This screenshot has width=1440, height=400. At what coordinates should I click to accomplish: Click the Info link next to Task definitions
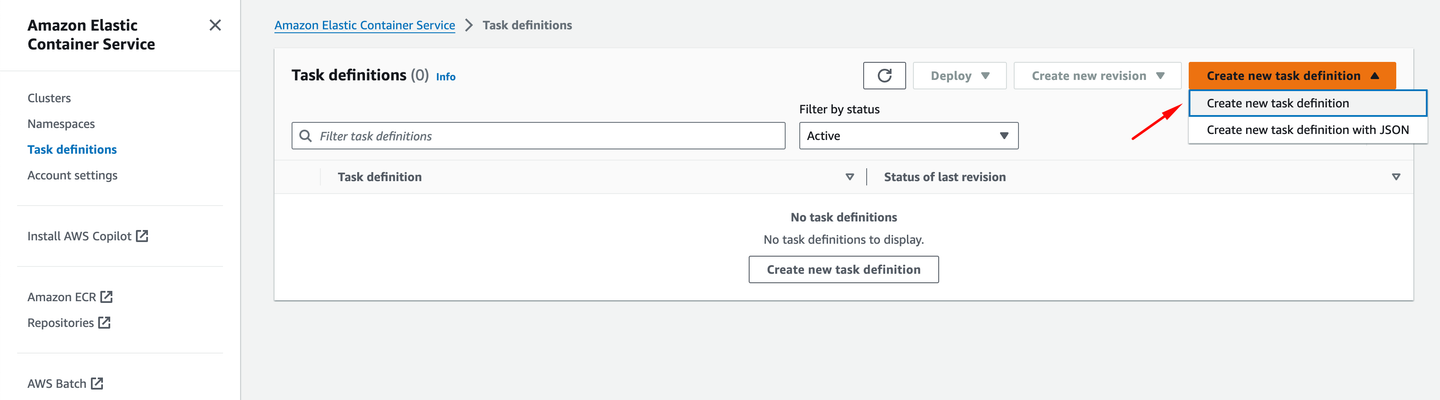(446, 77)
